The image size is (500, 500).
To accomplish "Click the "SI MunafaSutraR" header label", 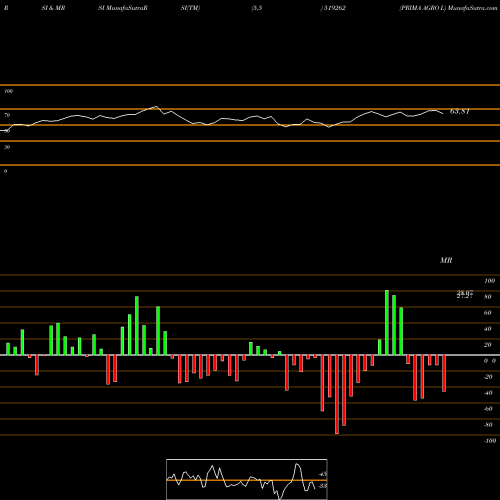I will tap(123, 8).
